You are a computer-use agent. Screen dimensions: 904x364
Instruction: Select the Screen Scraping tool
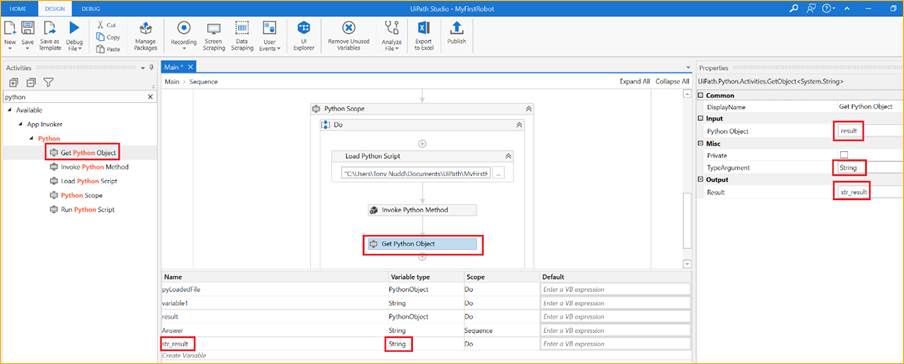coord(214,36)
